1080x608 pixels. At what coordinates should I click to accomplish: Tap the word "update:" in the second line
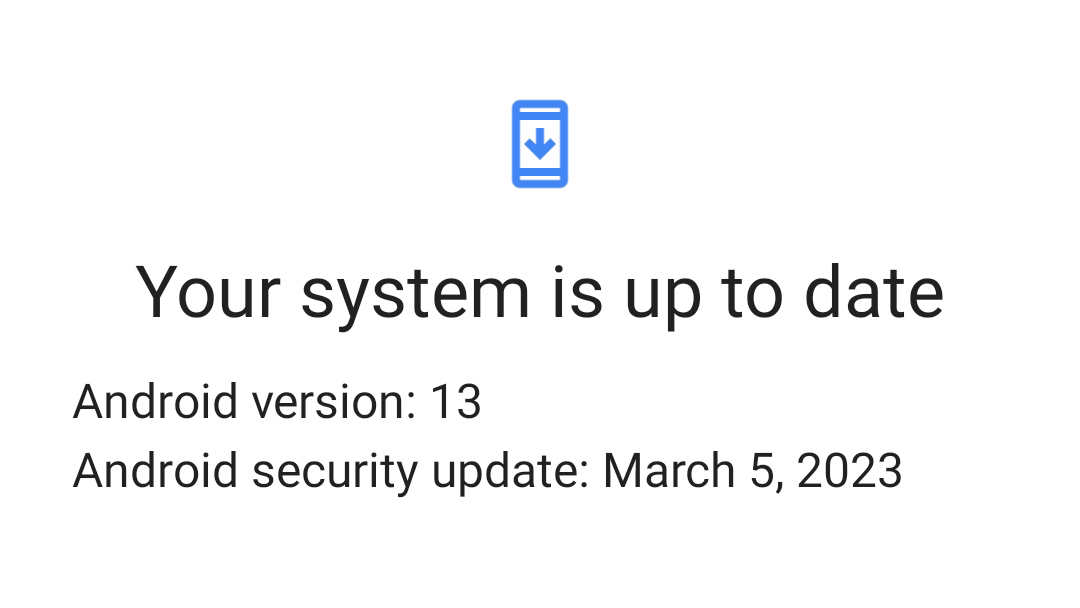tap(510, 471)
